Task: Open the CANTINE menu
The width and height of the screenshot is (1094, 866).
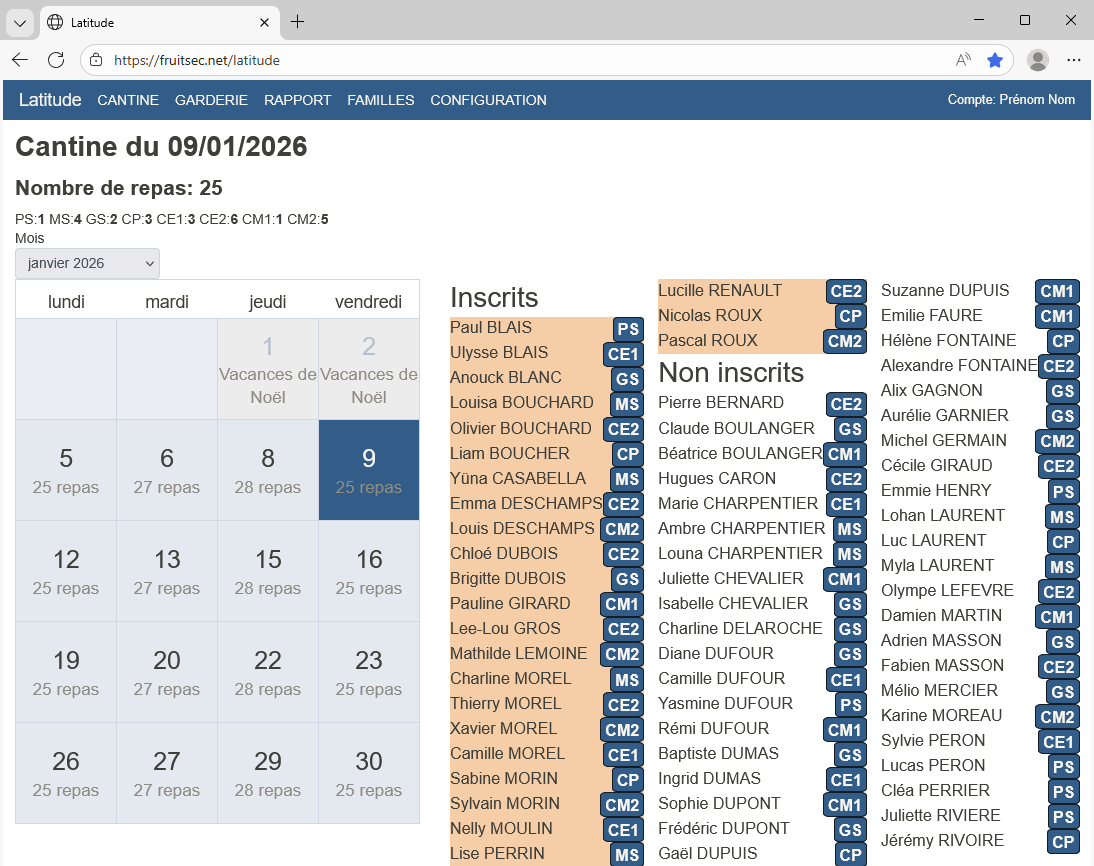Action: tap(128, 100)
